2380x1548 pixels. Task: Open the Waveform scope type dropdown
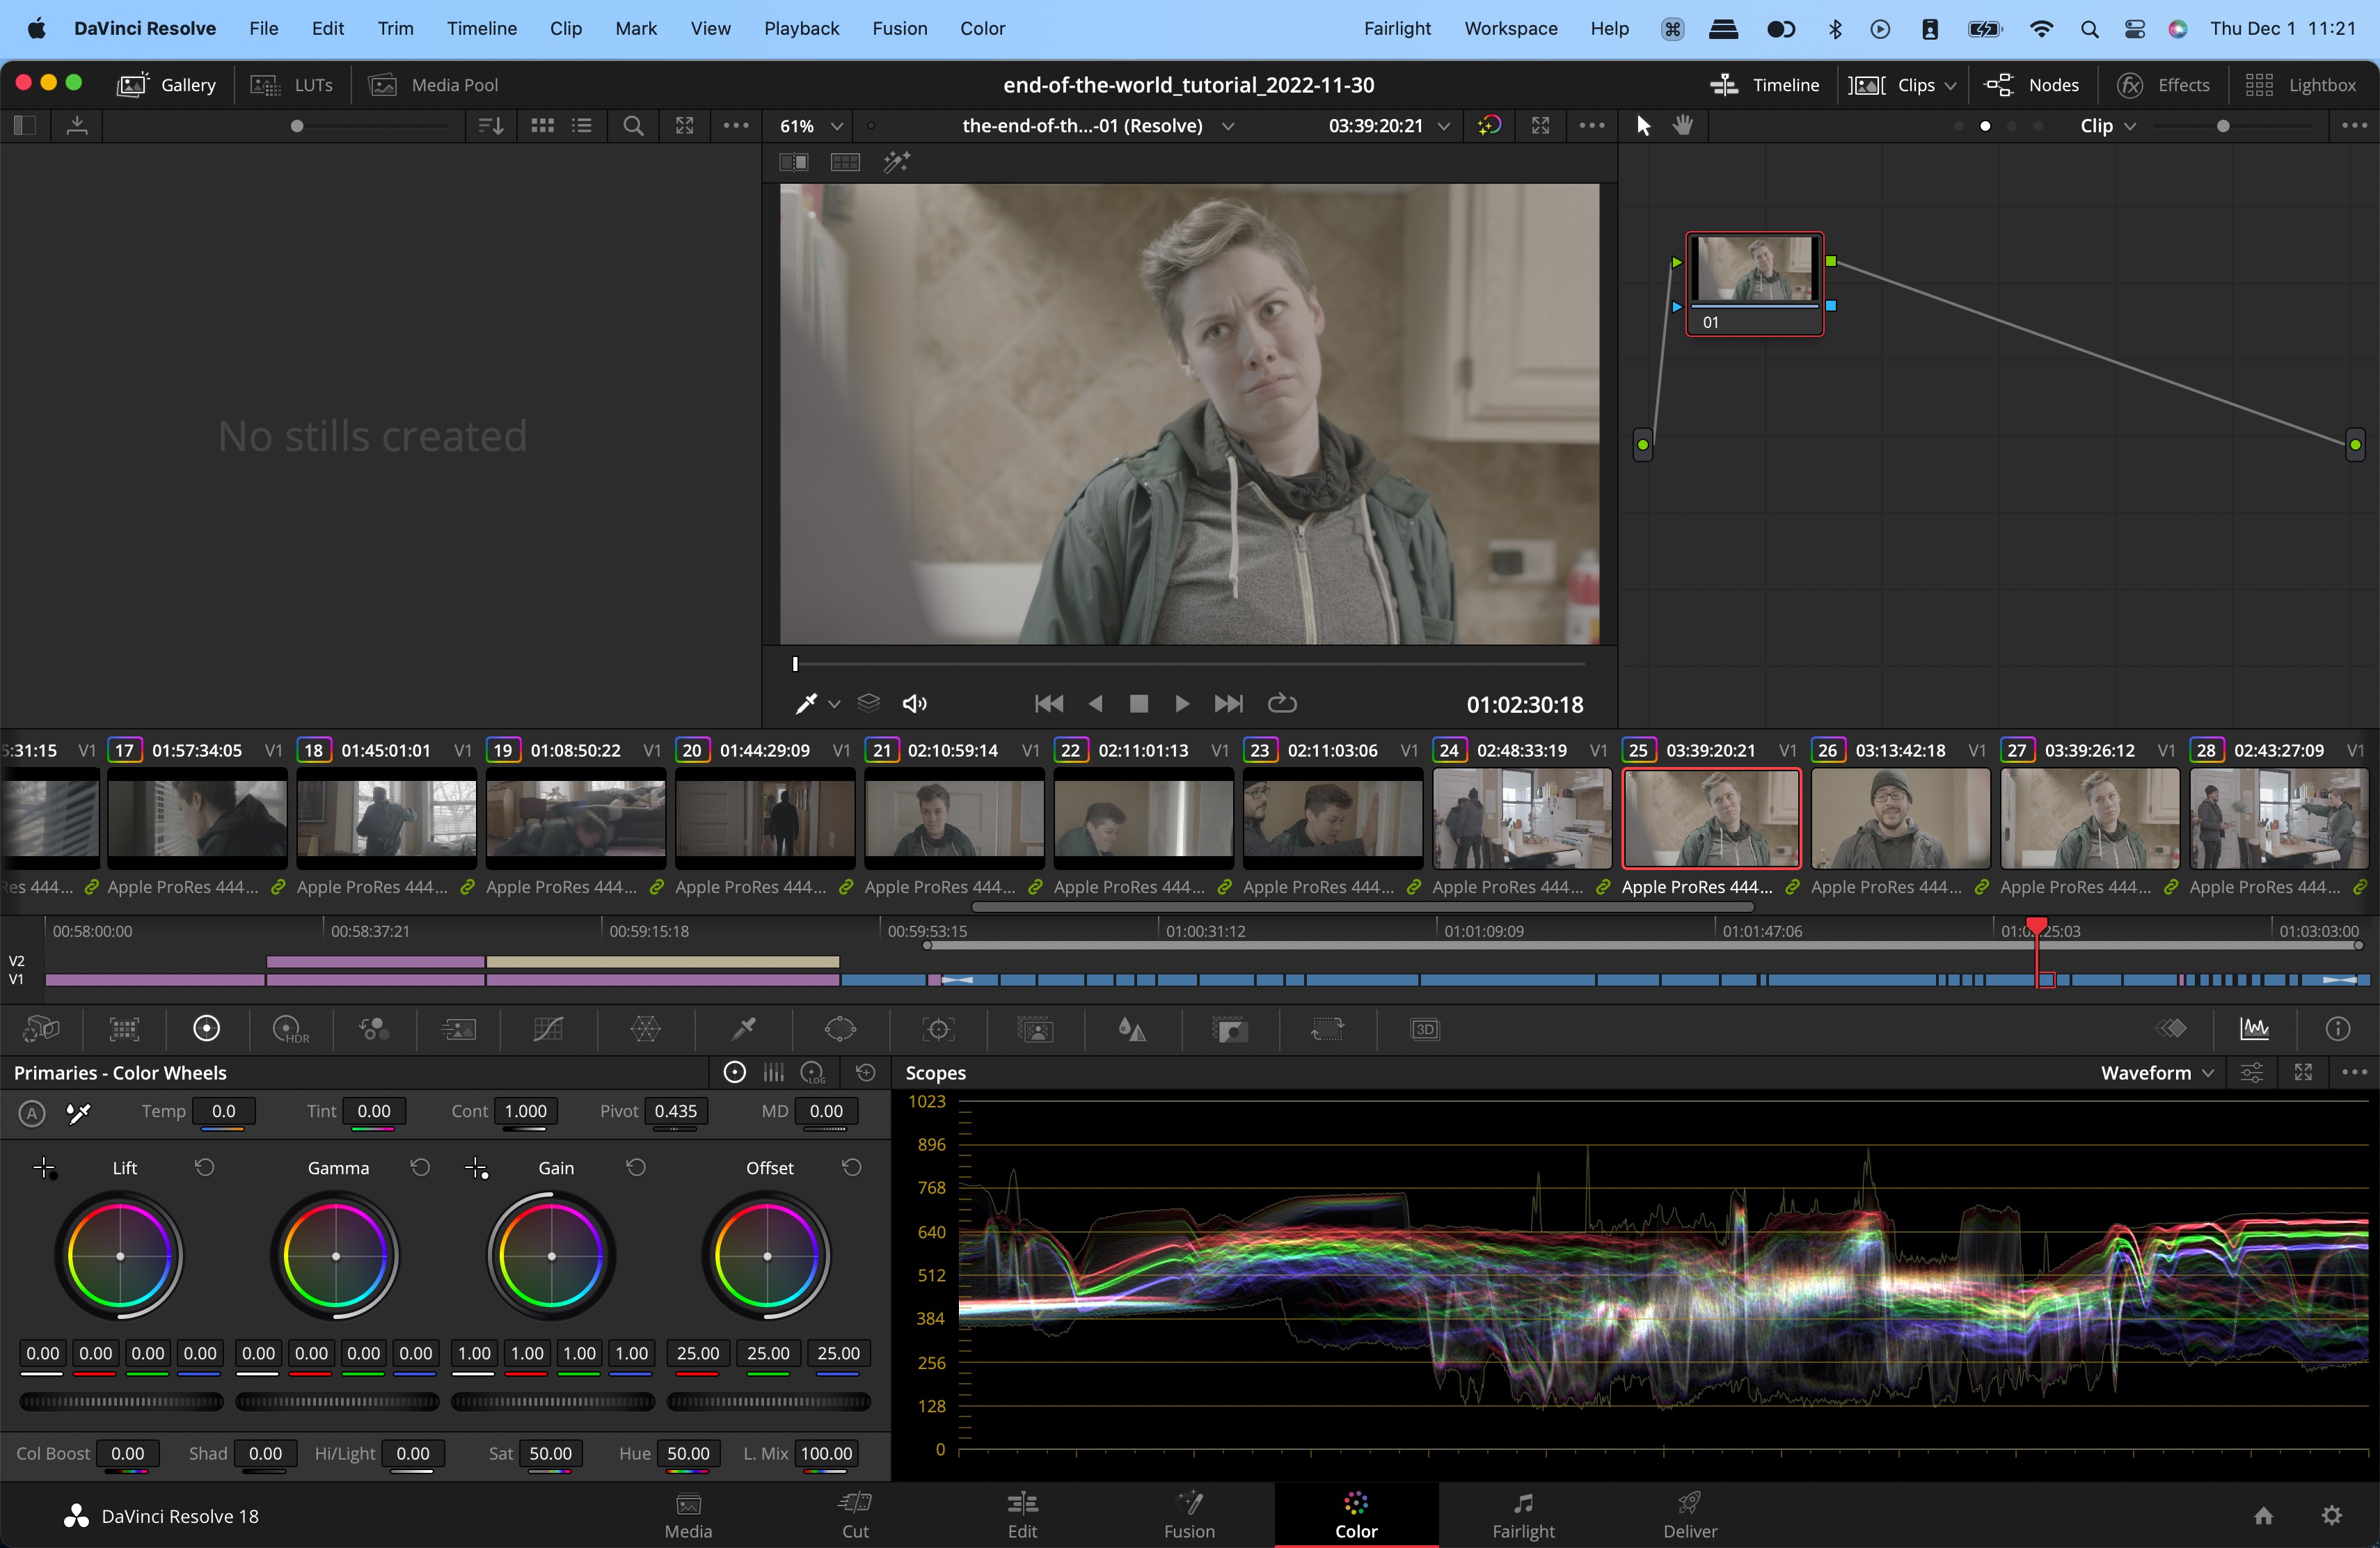point(2157,1073)
